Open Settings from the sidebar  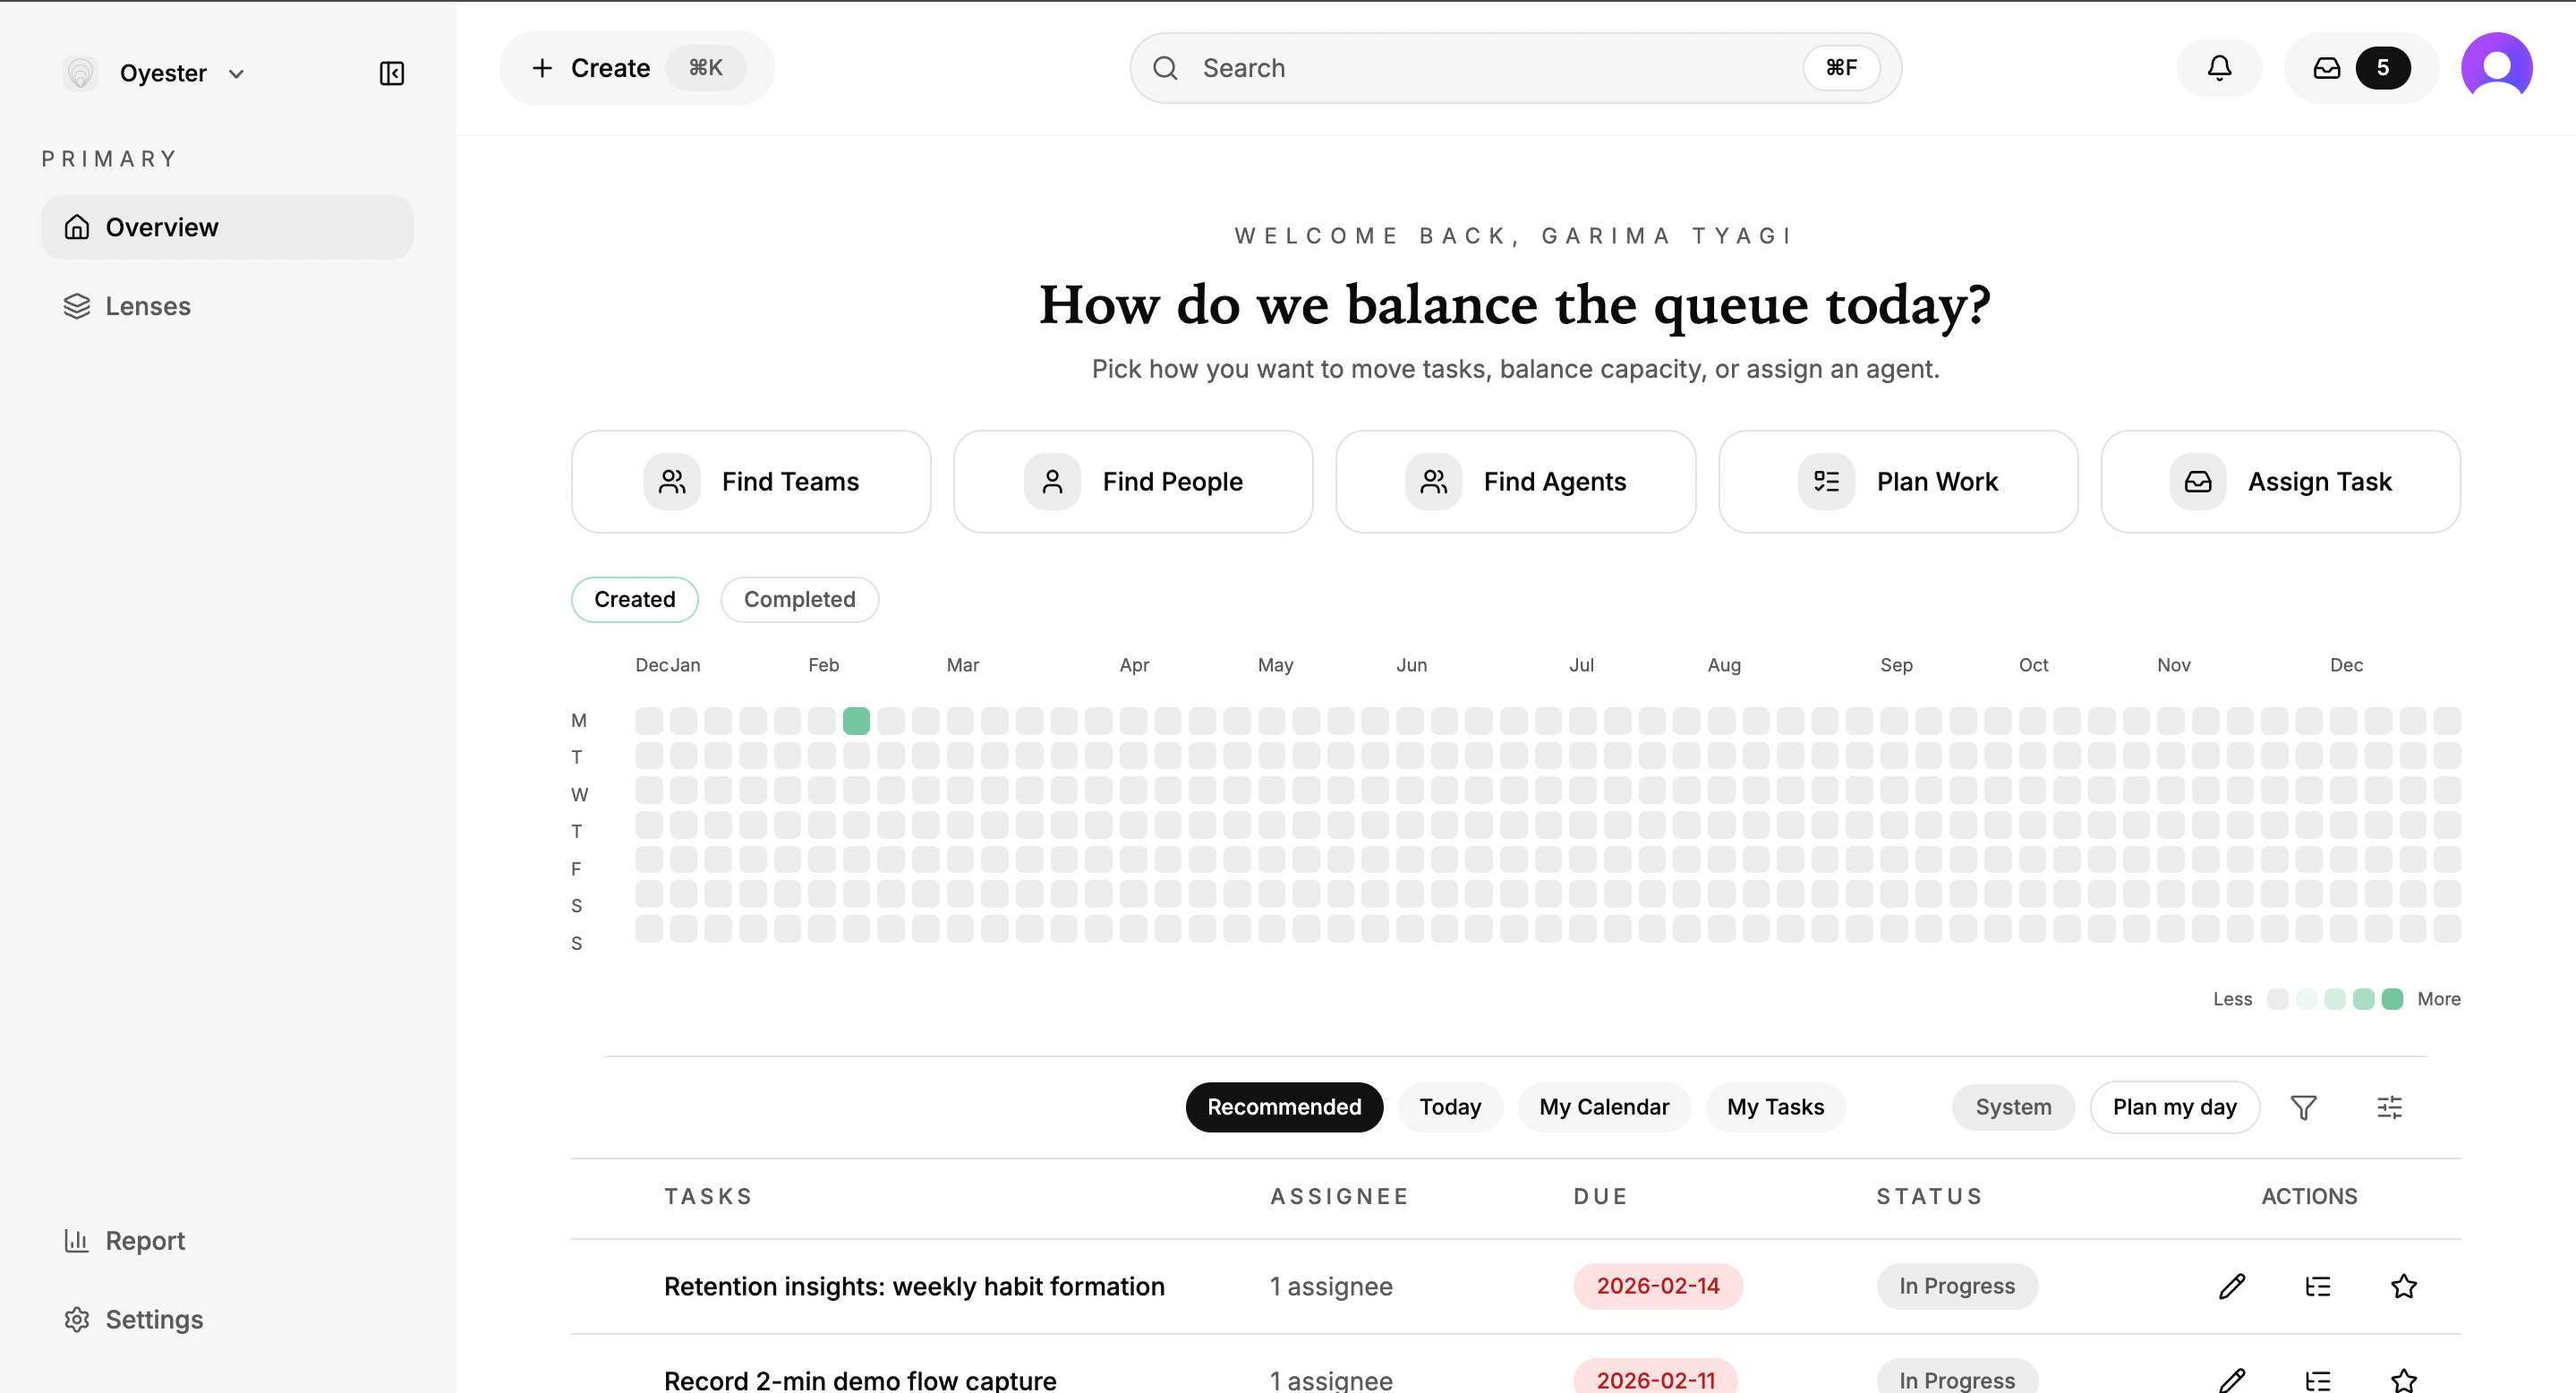(x=154, y=1319)
